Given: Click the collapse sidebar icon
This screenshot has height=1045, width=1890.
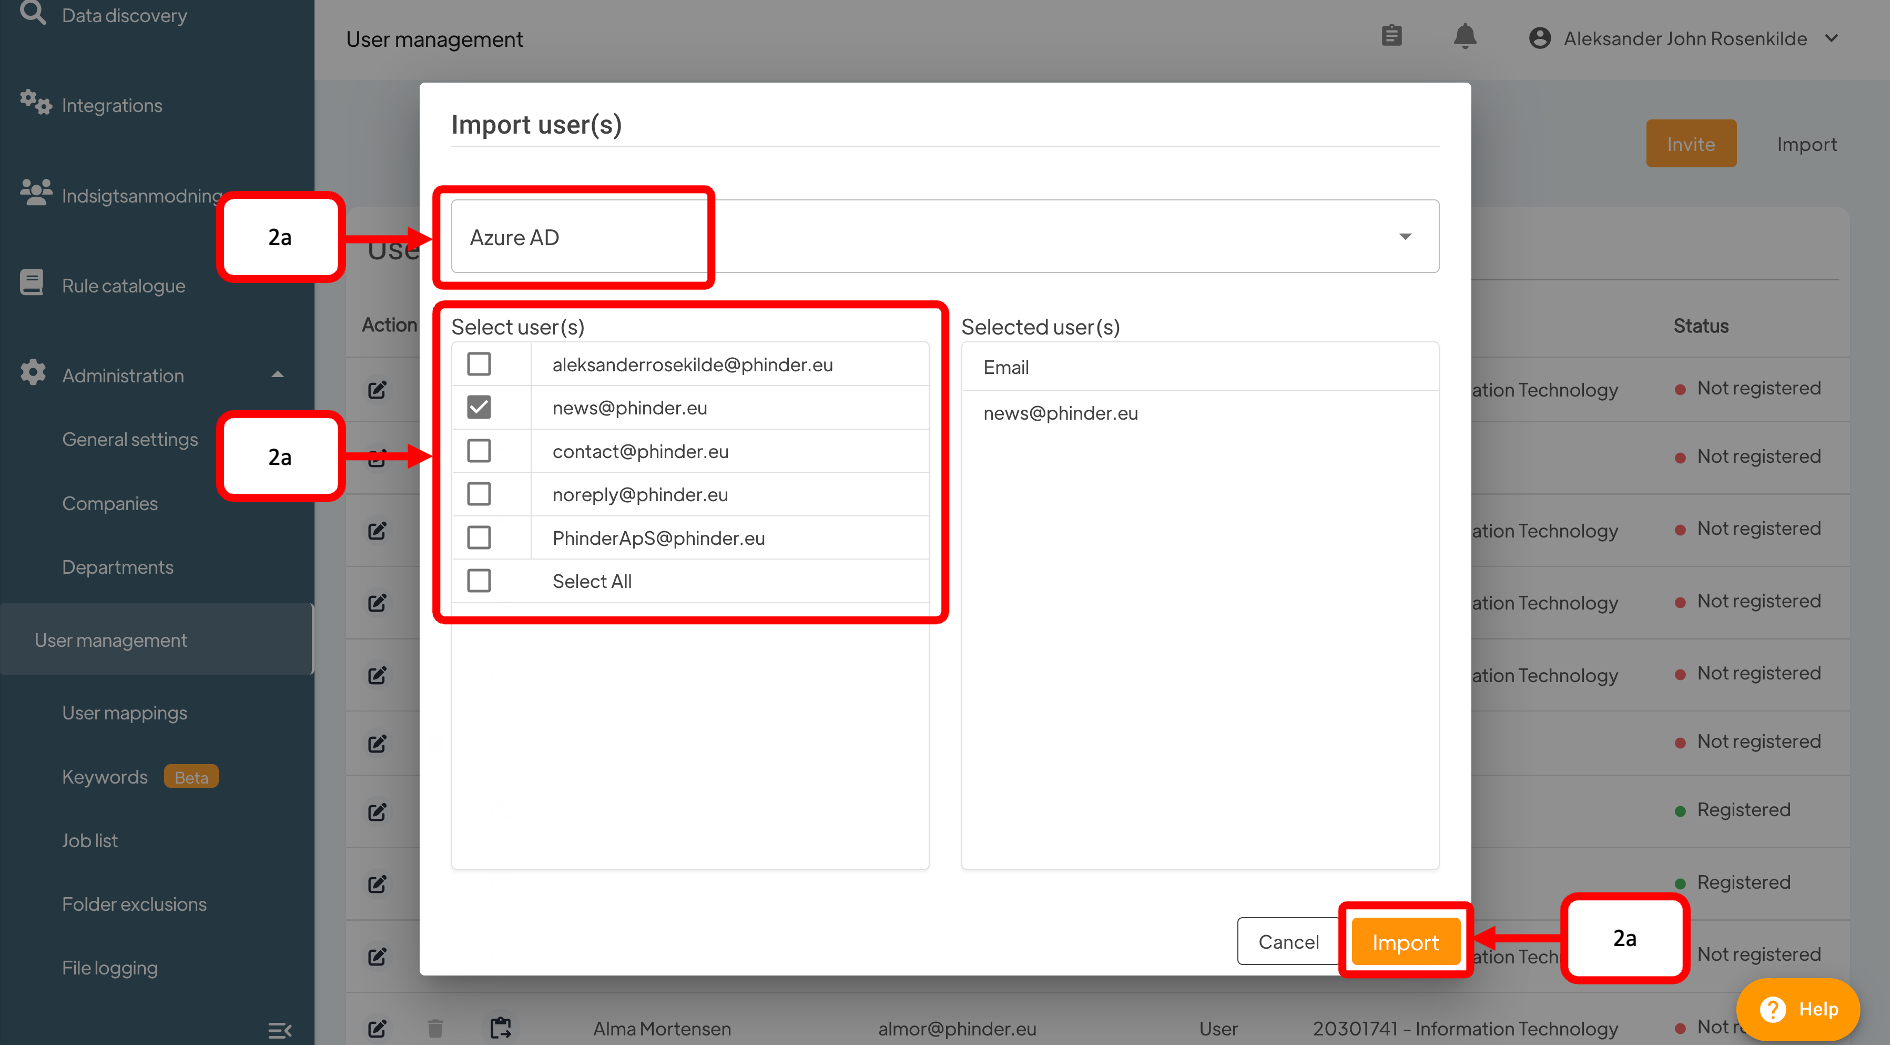Looking at the screenshot, I should 280,1030.
